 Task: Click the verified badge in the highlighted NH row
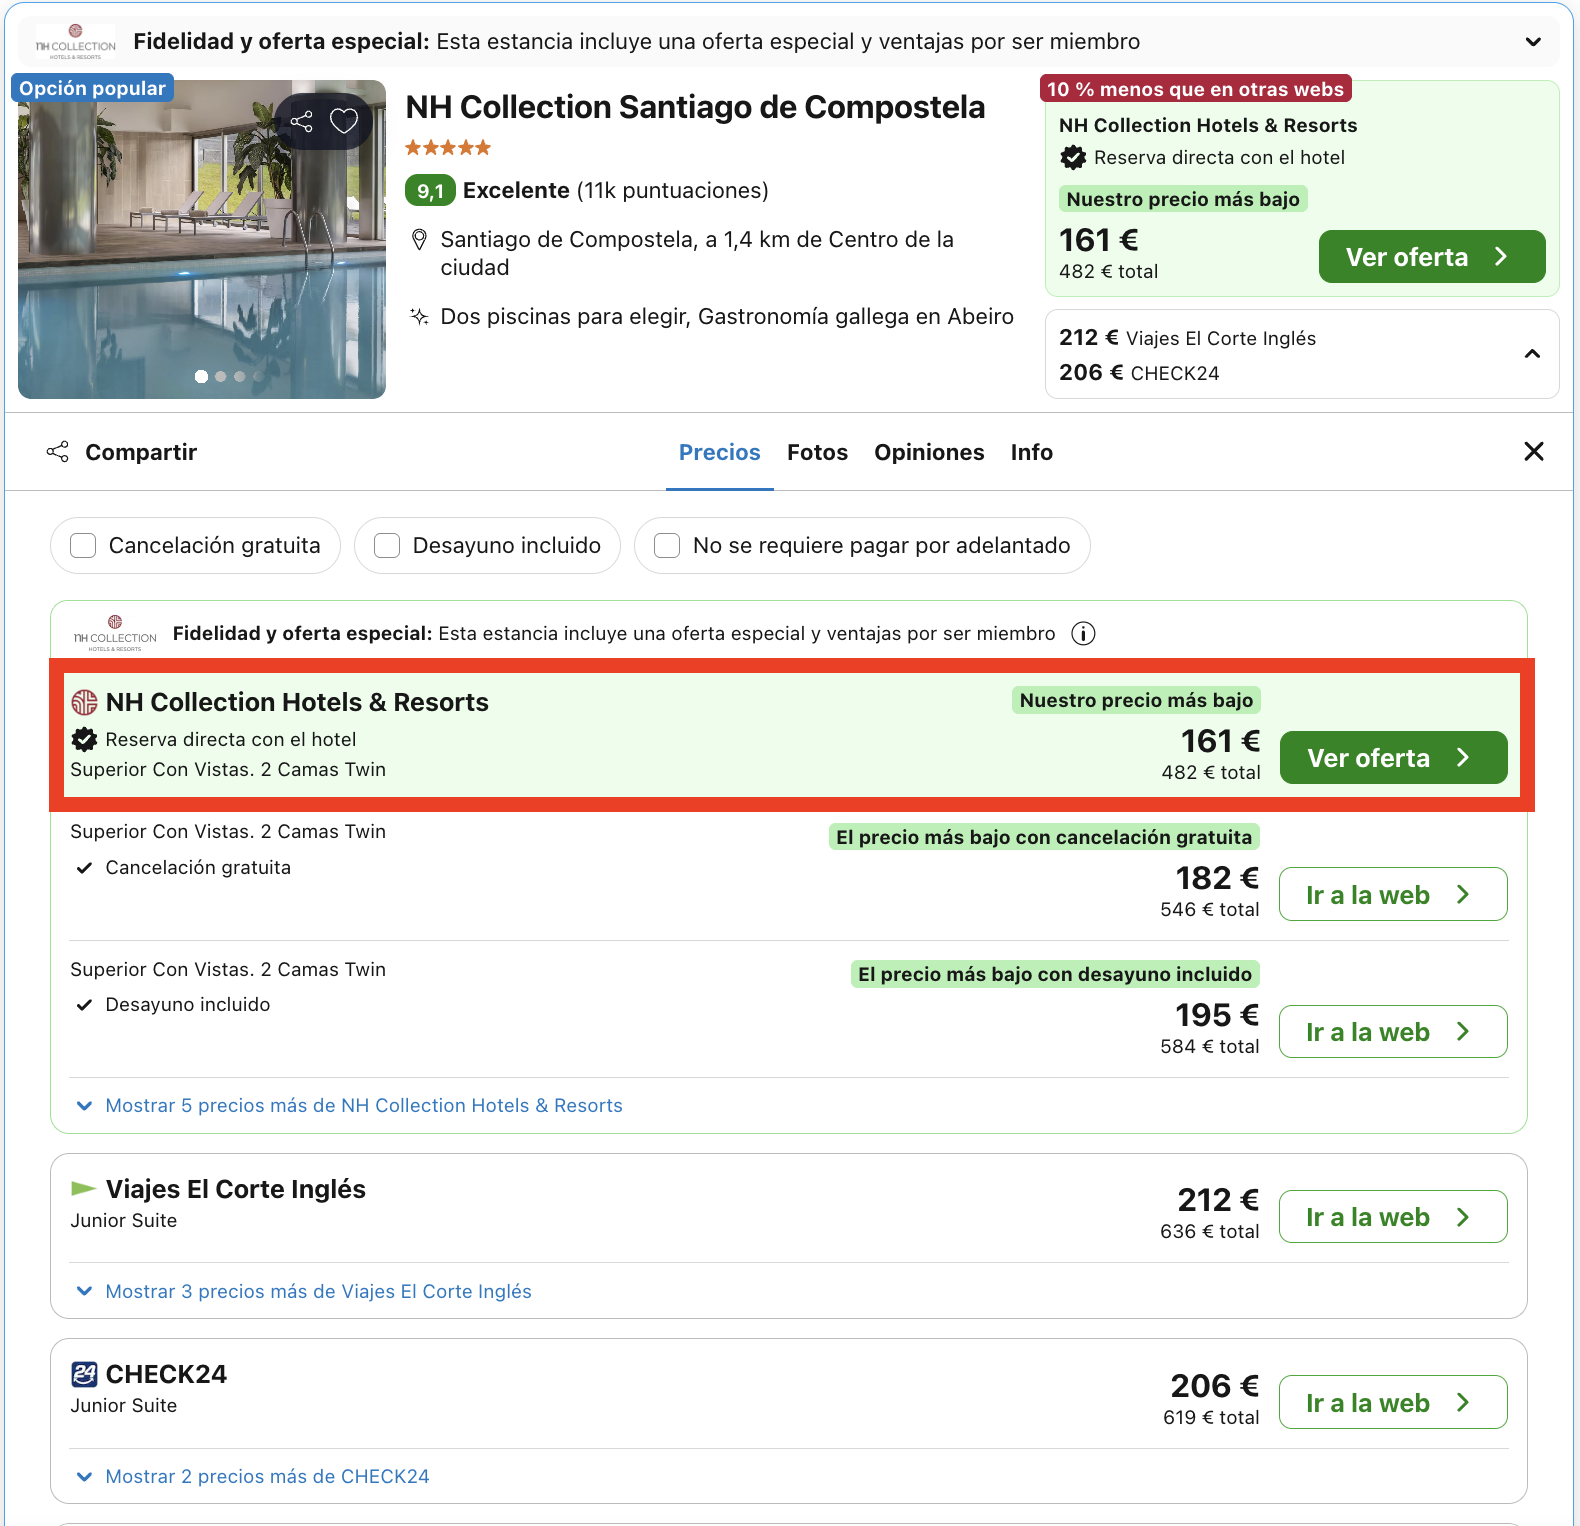[x=84, y=740]
